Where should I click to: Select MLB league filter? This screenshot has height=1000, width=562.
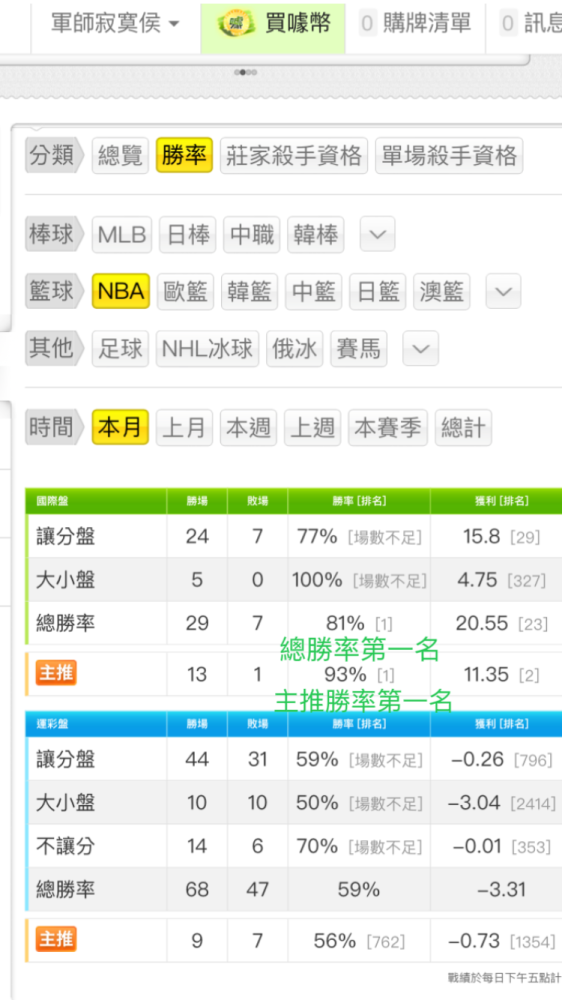point(122,235)
